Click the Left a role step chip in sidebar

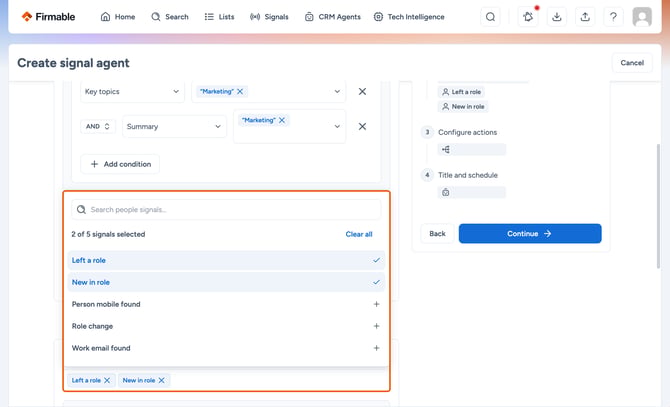[x=461, y=92]
